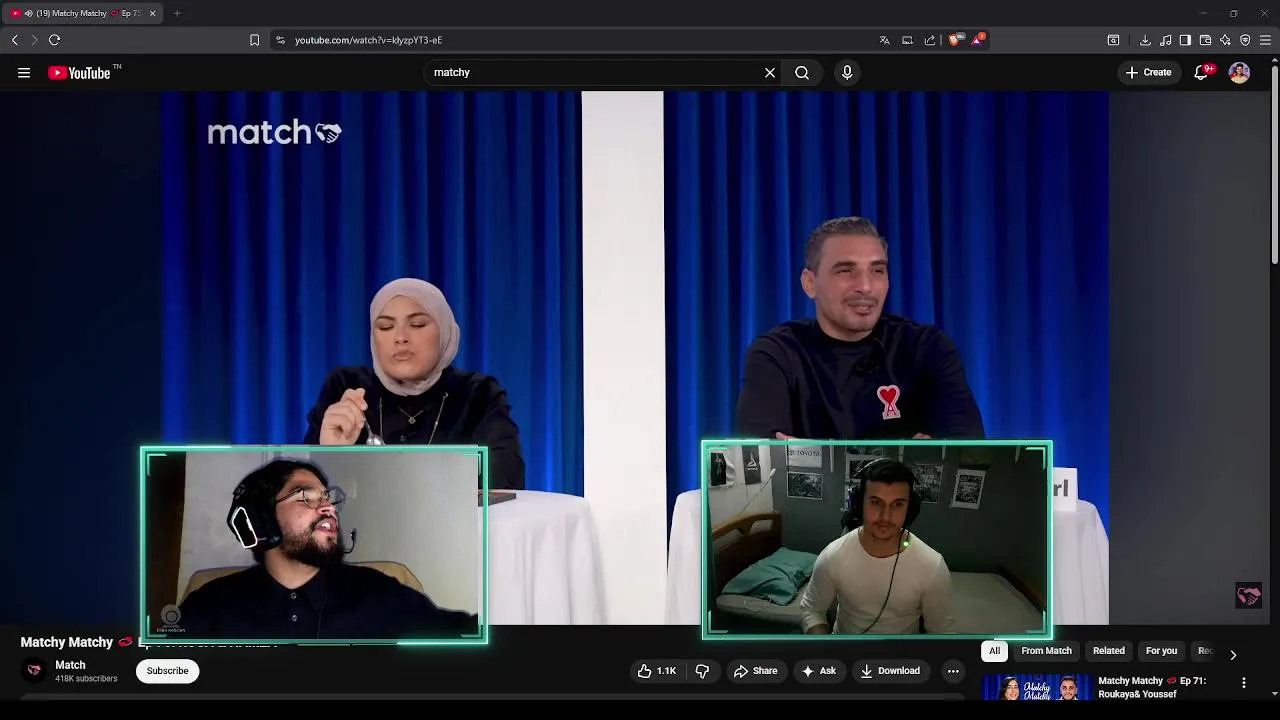Select the youtube.com URL in address bar

[x=368, y=40]
